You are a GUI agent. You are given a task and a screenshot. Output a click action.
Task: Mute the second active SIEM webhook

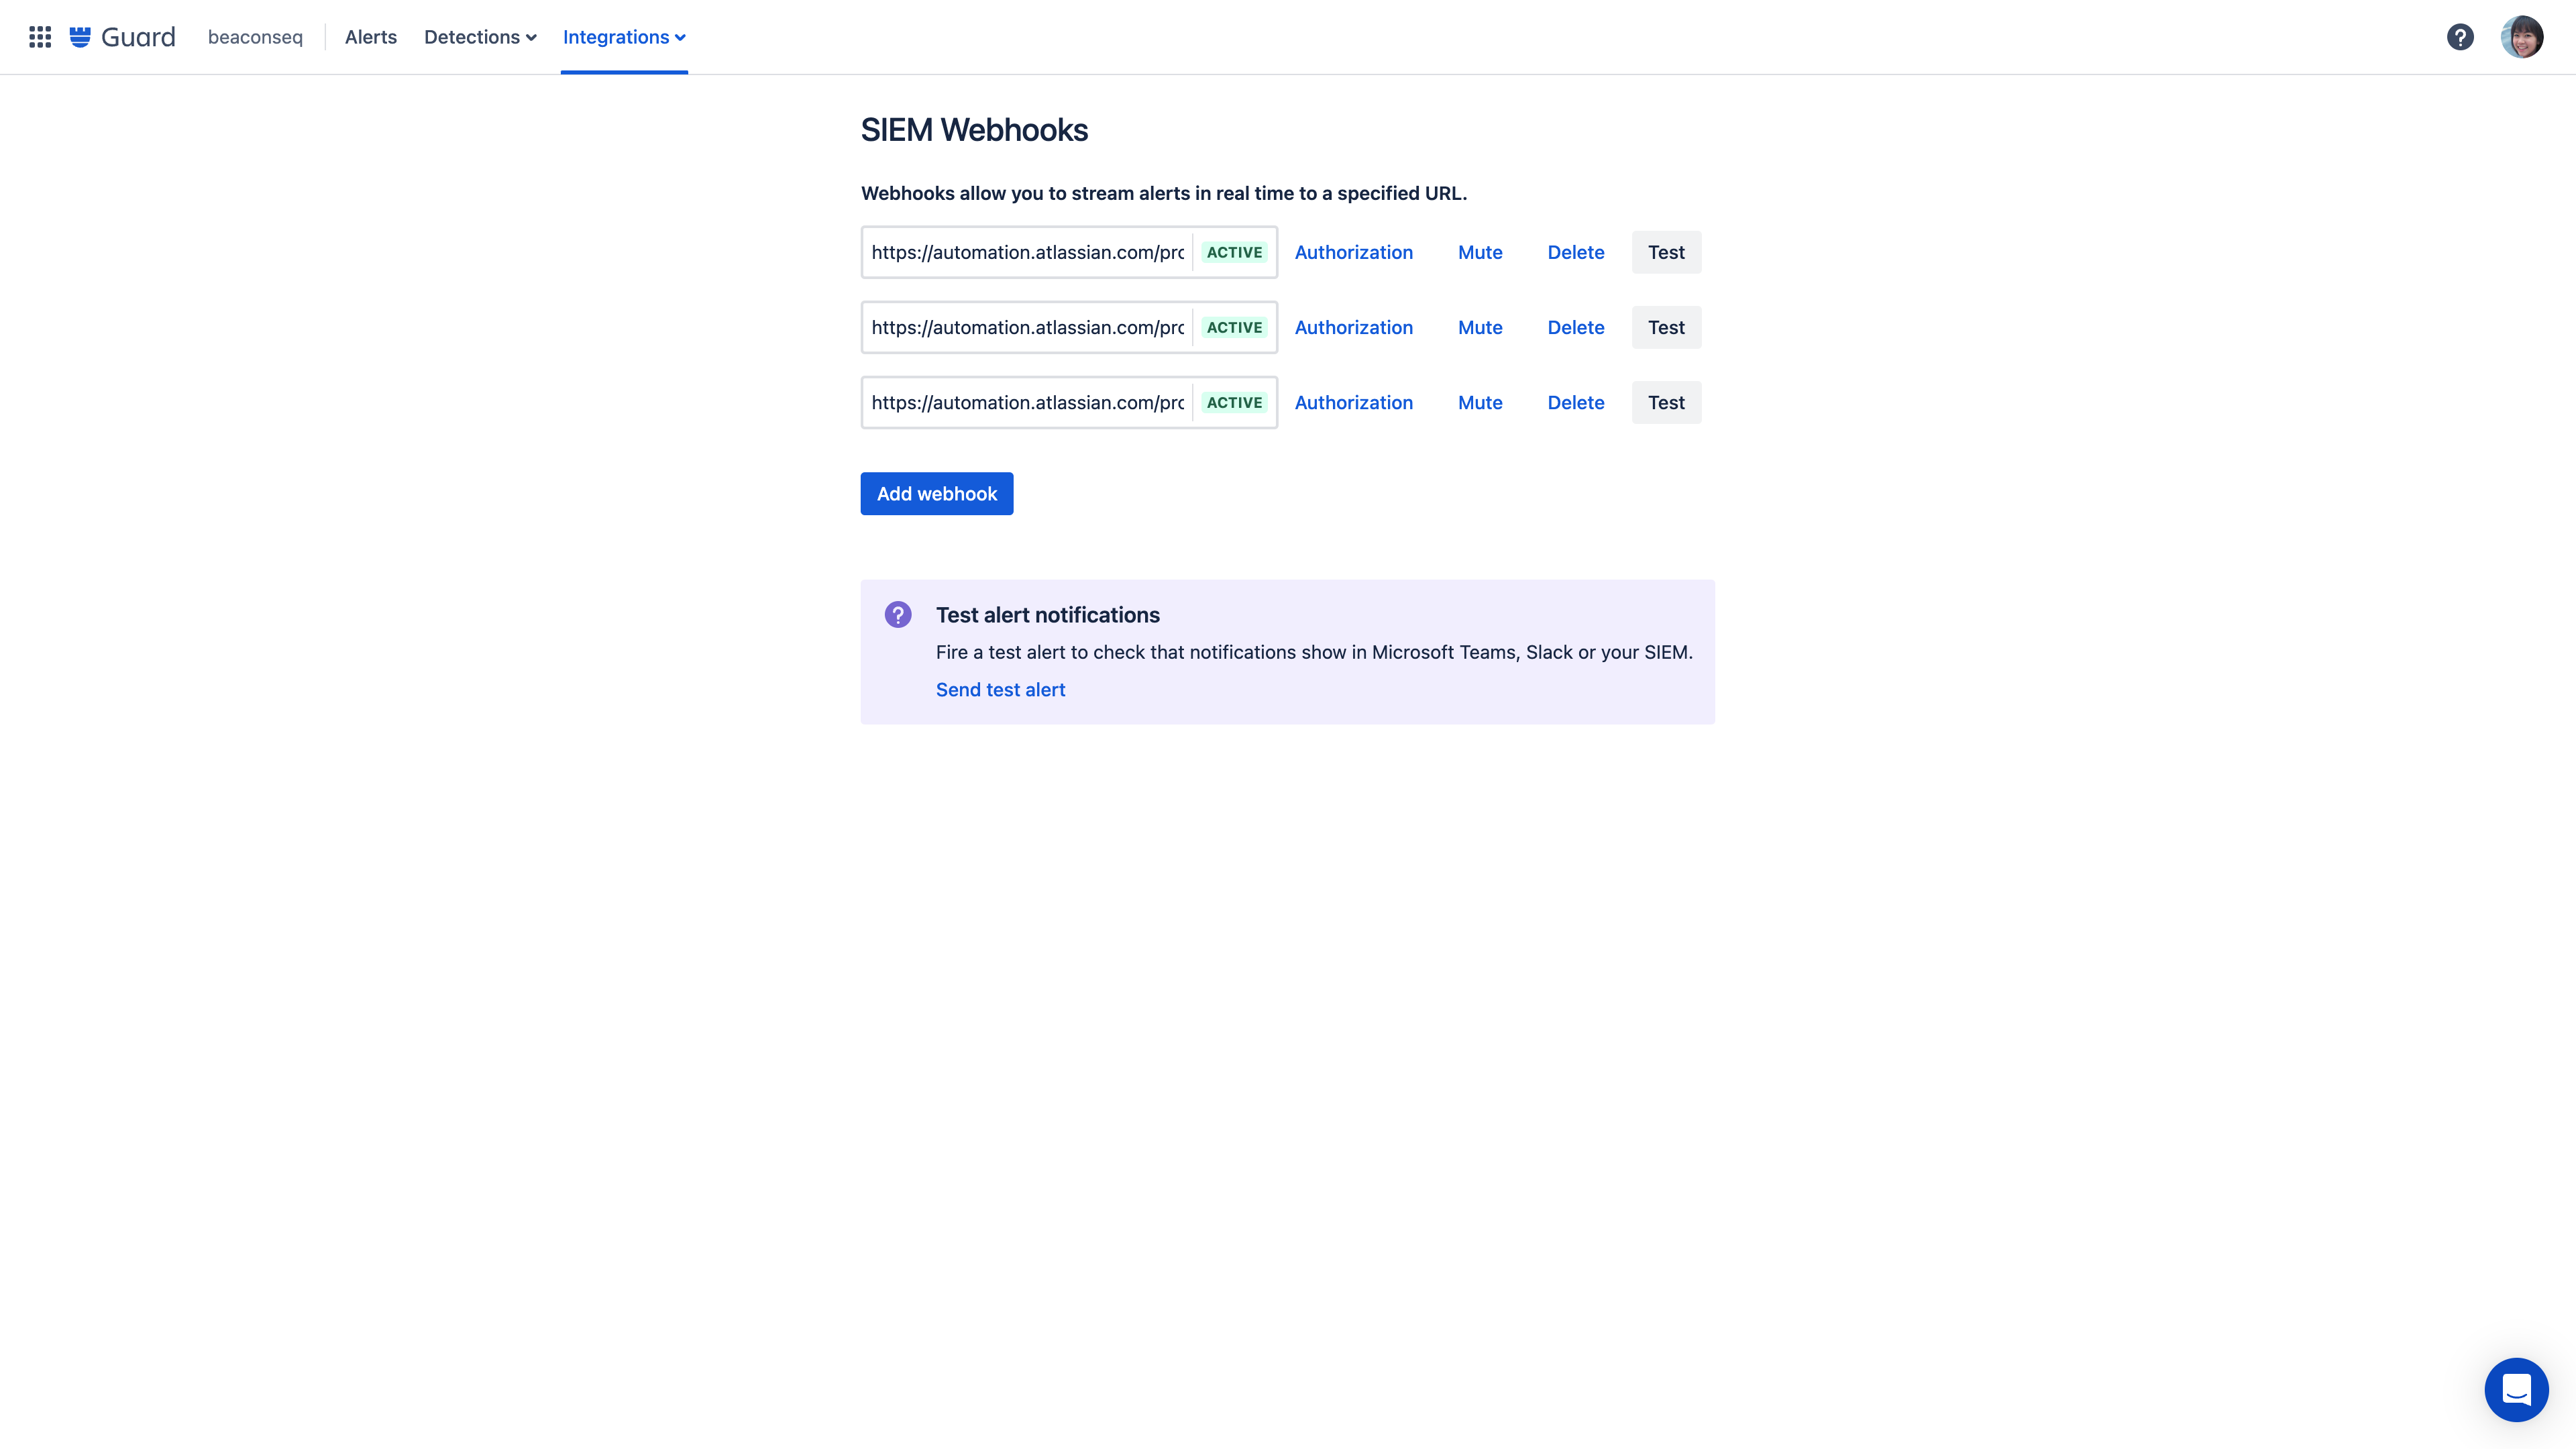[1479, 325]
